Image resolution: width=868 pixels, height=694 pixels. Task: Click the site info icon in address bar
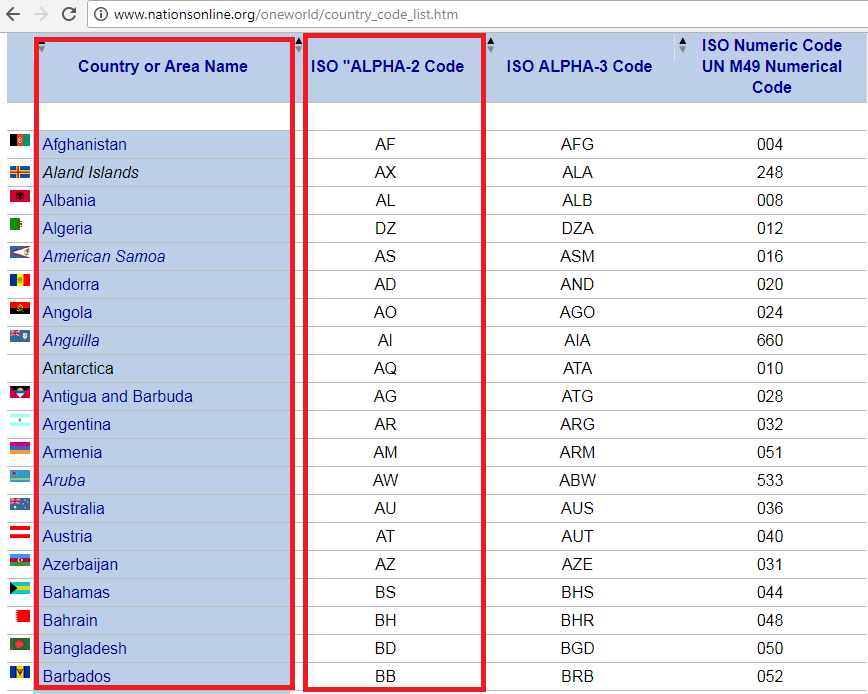pyautogui.click(x=100, y=15)
